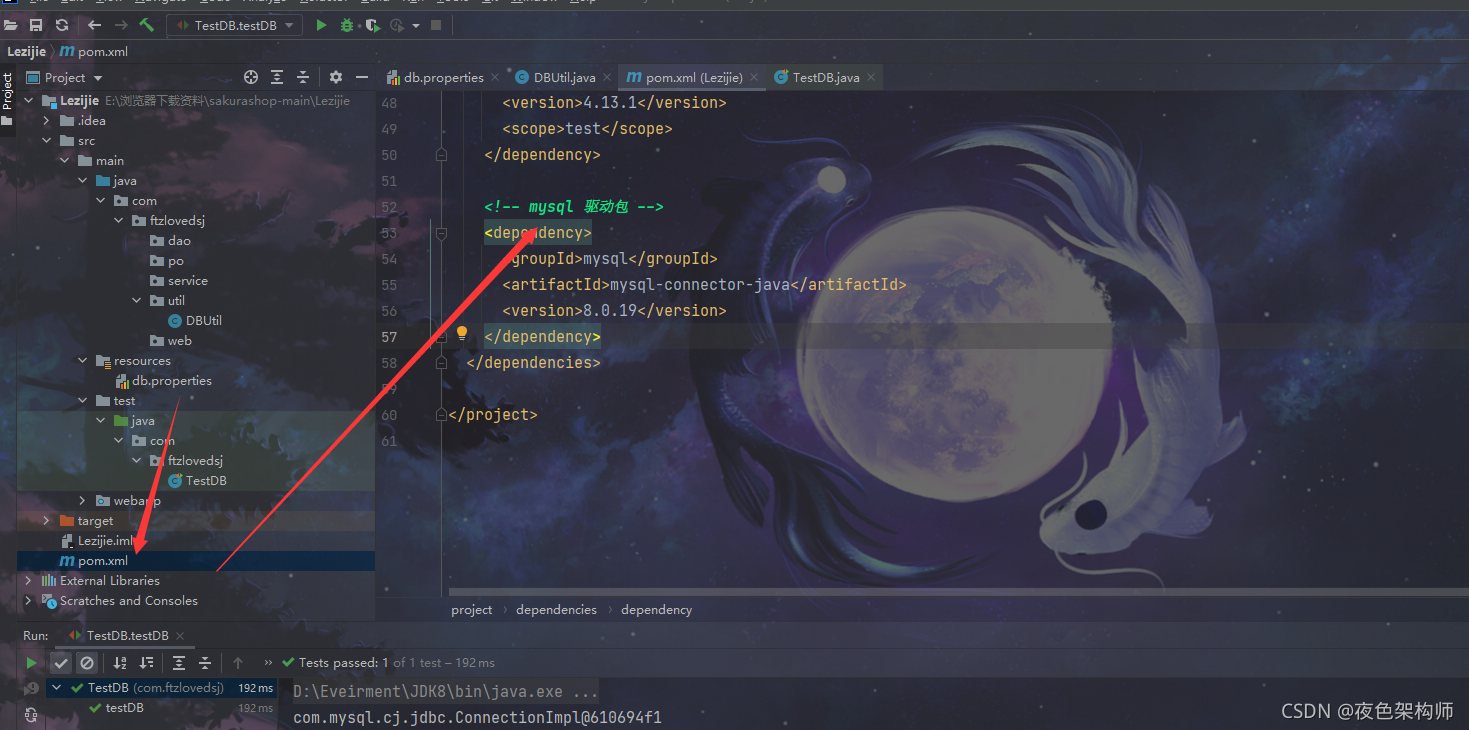This screenshot has height=730, width=1469.
Task: Expand Scratches and Consoles node
Action: (28, 601)
